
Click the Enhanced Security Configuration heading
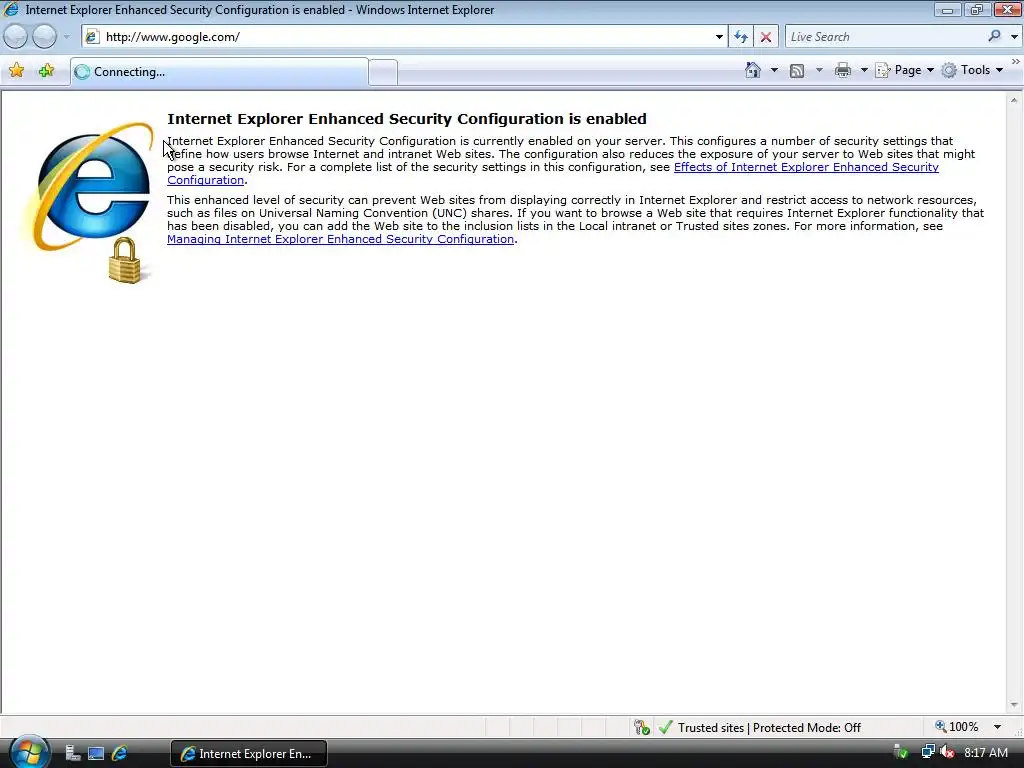pos(407,119)
